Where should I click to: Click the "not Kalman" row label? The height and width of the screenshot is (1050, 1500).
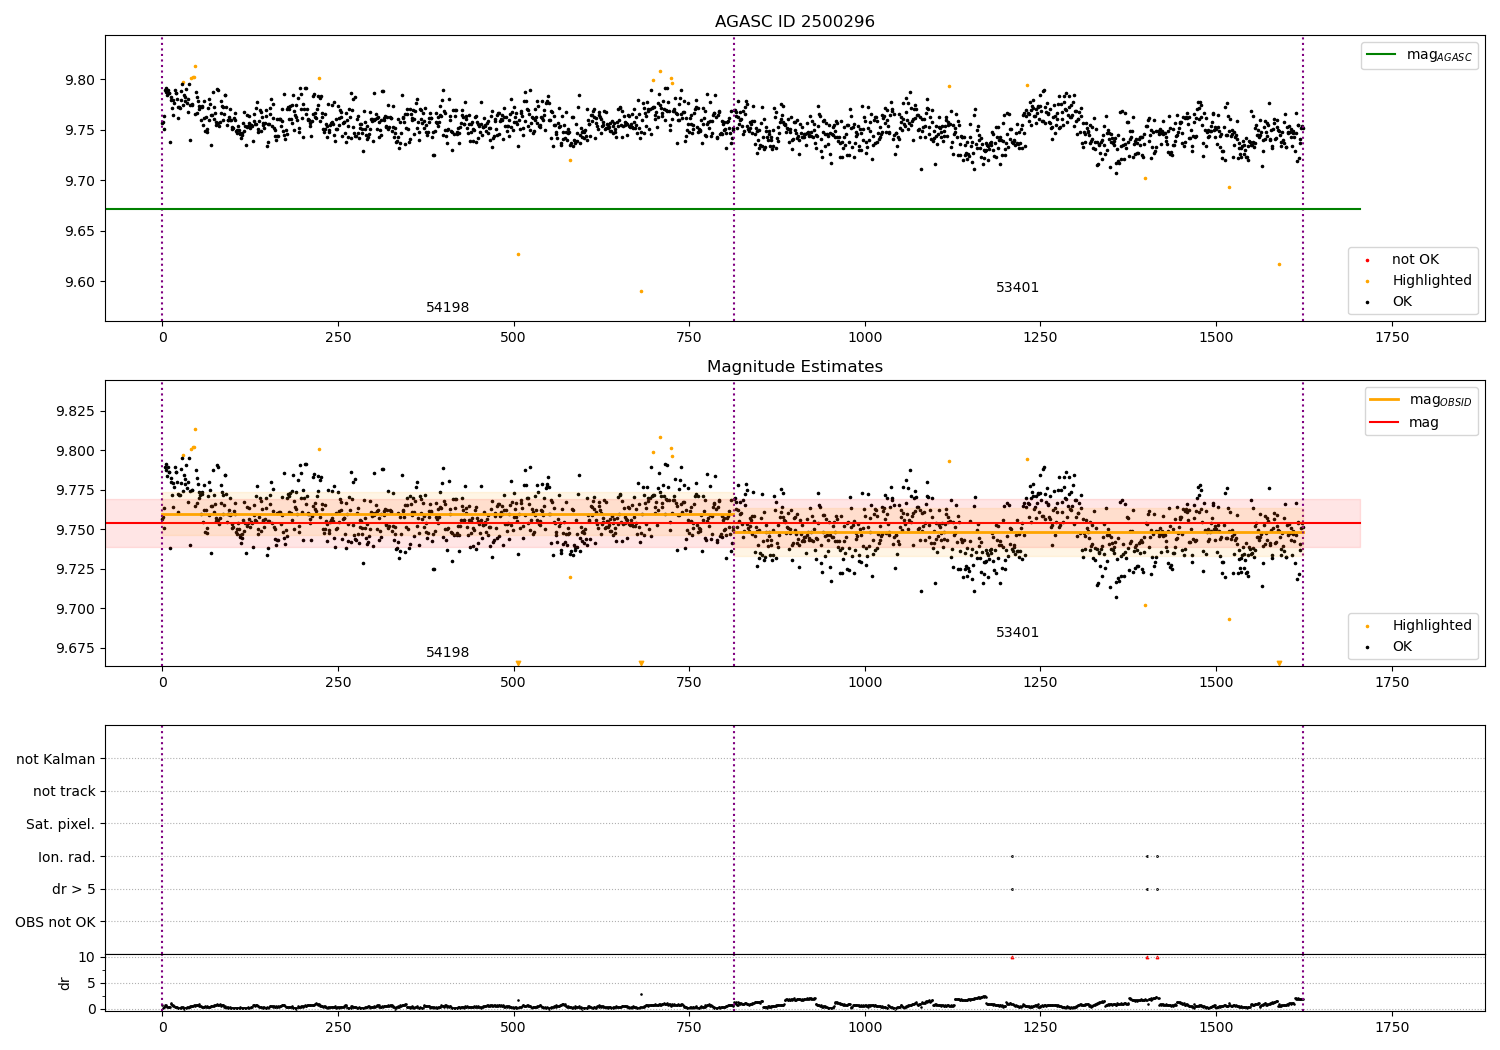(56, 759)
